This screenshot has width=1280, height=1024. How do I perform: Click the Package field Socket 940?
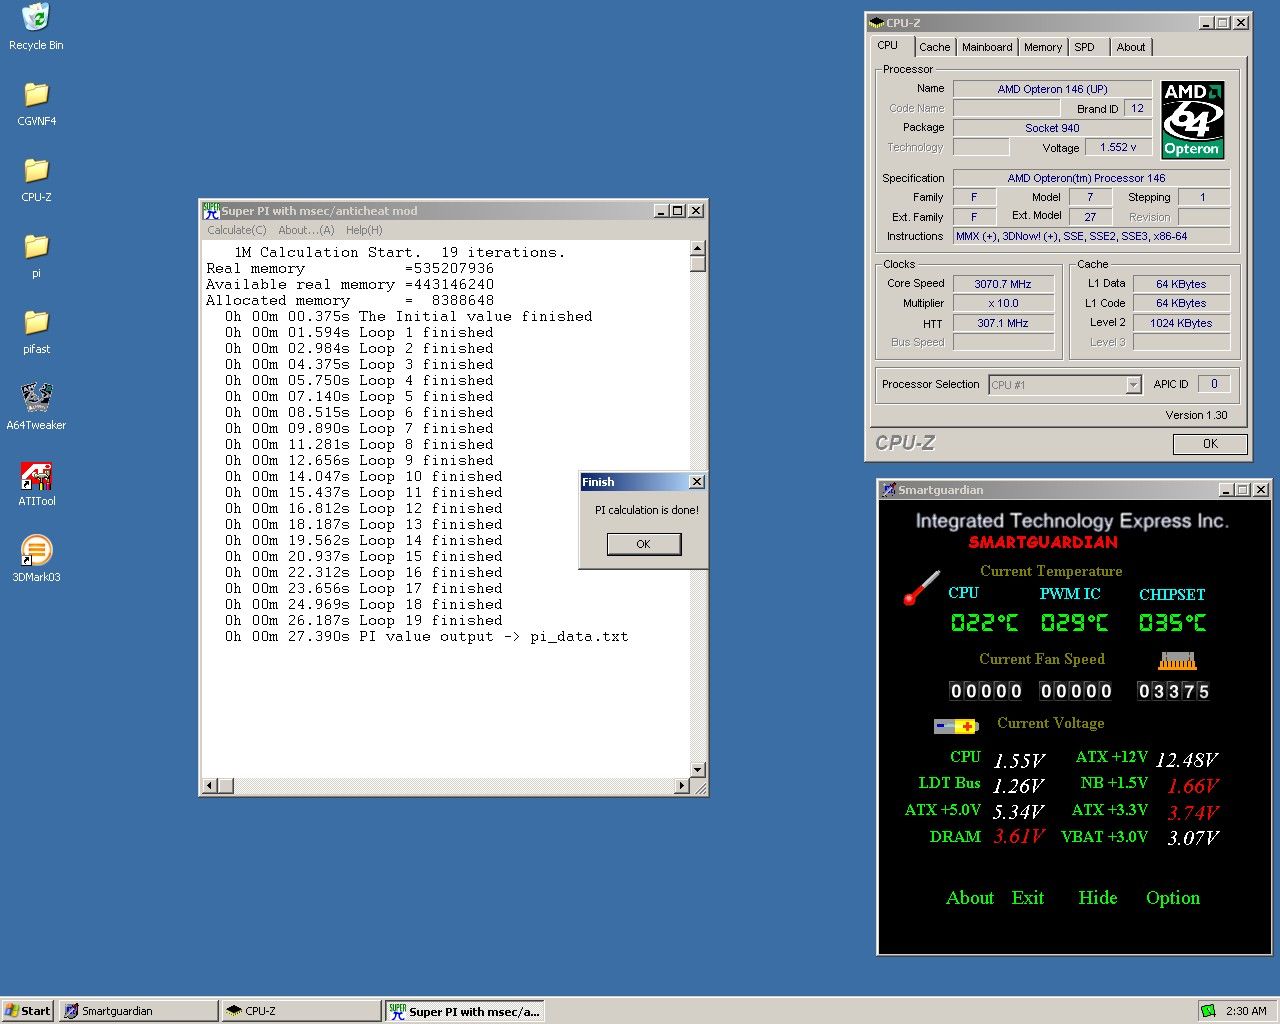coord(1052,128)
